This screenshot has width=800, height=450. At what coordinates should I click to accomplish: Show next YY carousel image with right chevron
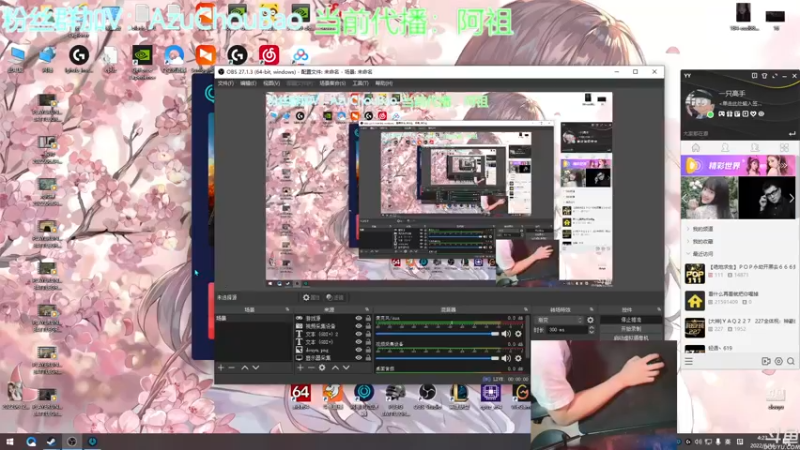pyautogui.click(x=791, y=198)
